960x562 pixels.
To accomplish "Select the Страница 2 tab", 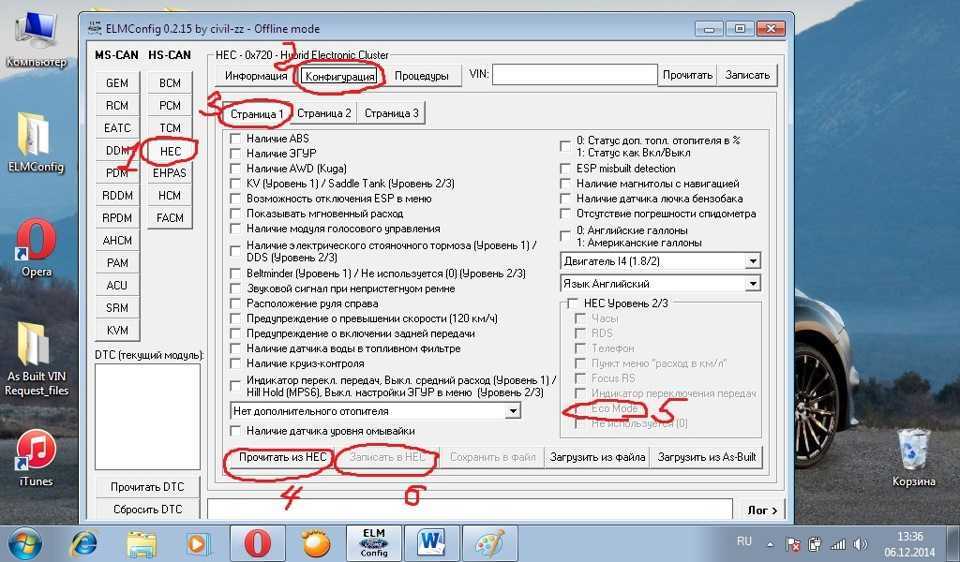I will coord(324,113).
